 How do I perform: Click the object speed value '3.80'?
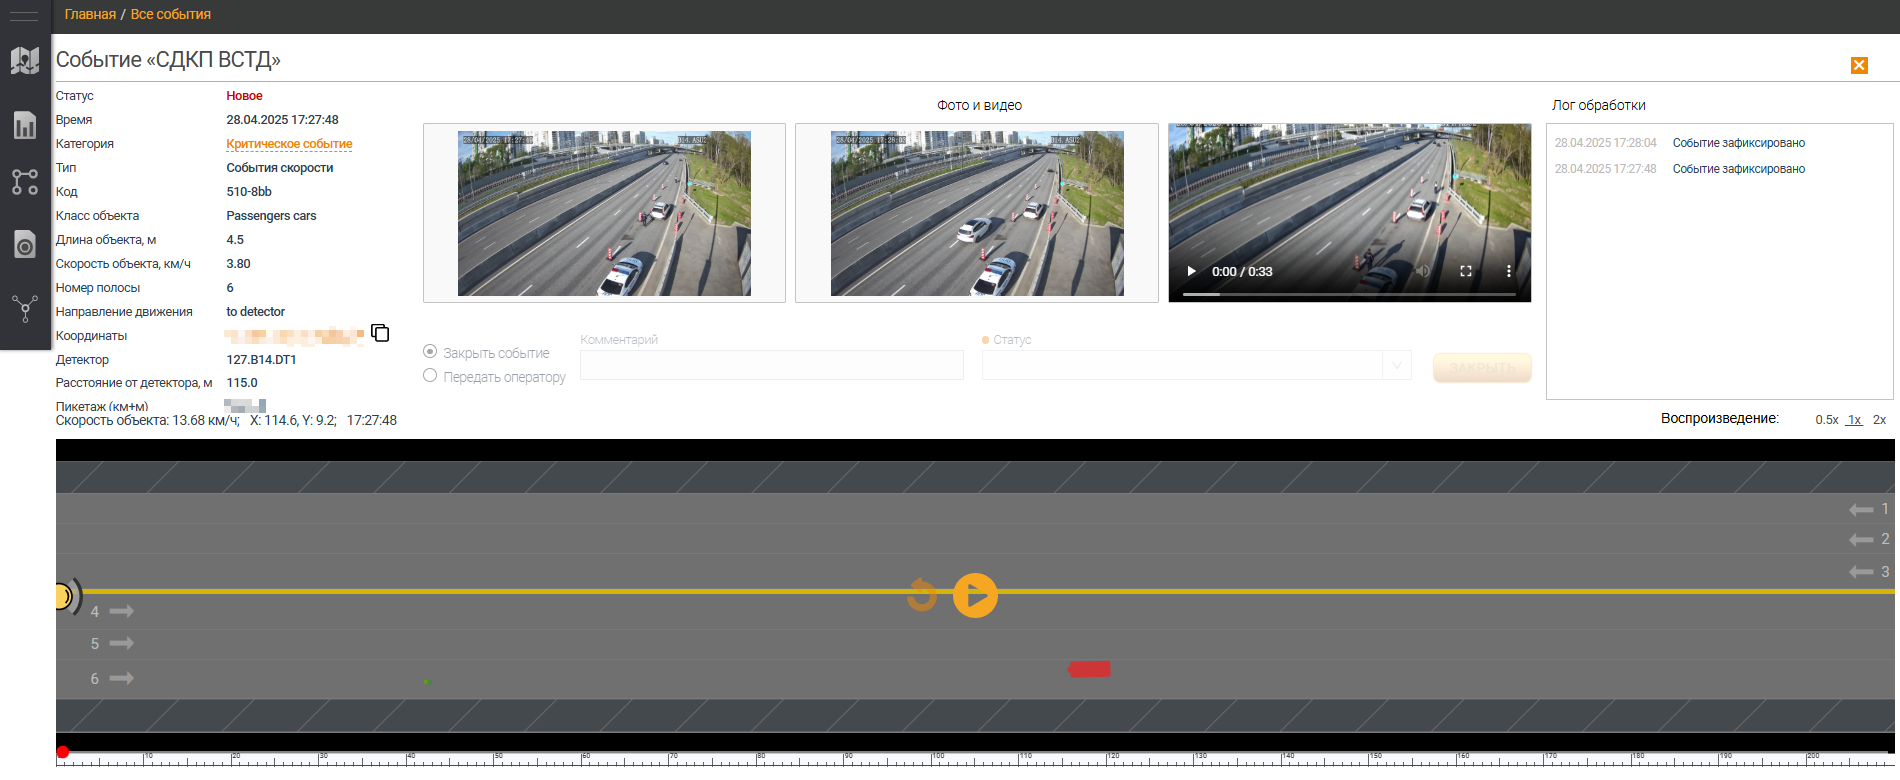[x=238, y=264]
